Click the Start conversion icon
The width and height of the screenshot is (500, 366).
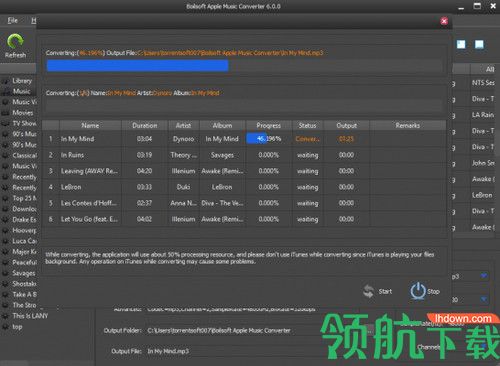pos(368,291)
